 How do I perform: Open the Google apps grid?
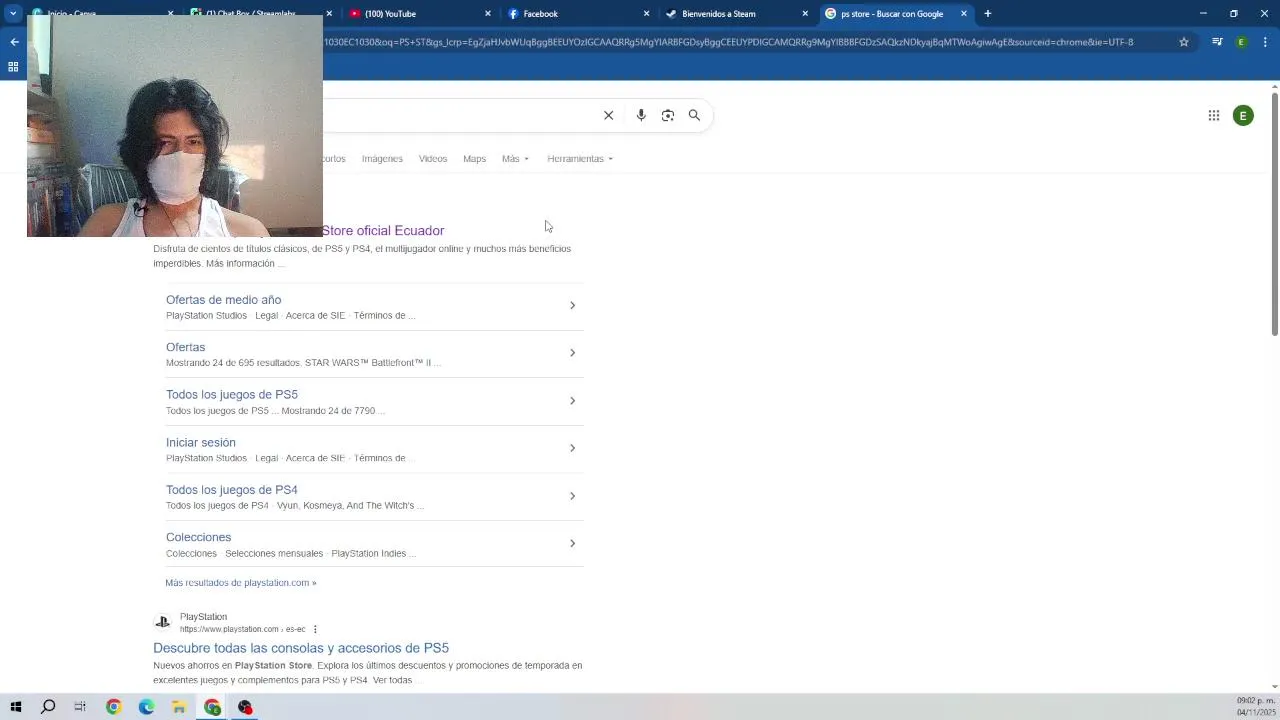point(1213,116)
